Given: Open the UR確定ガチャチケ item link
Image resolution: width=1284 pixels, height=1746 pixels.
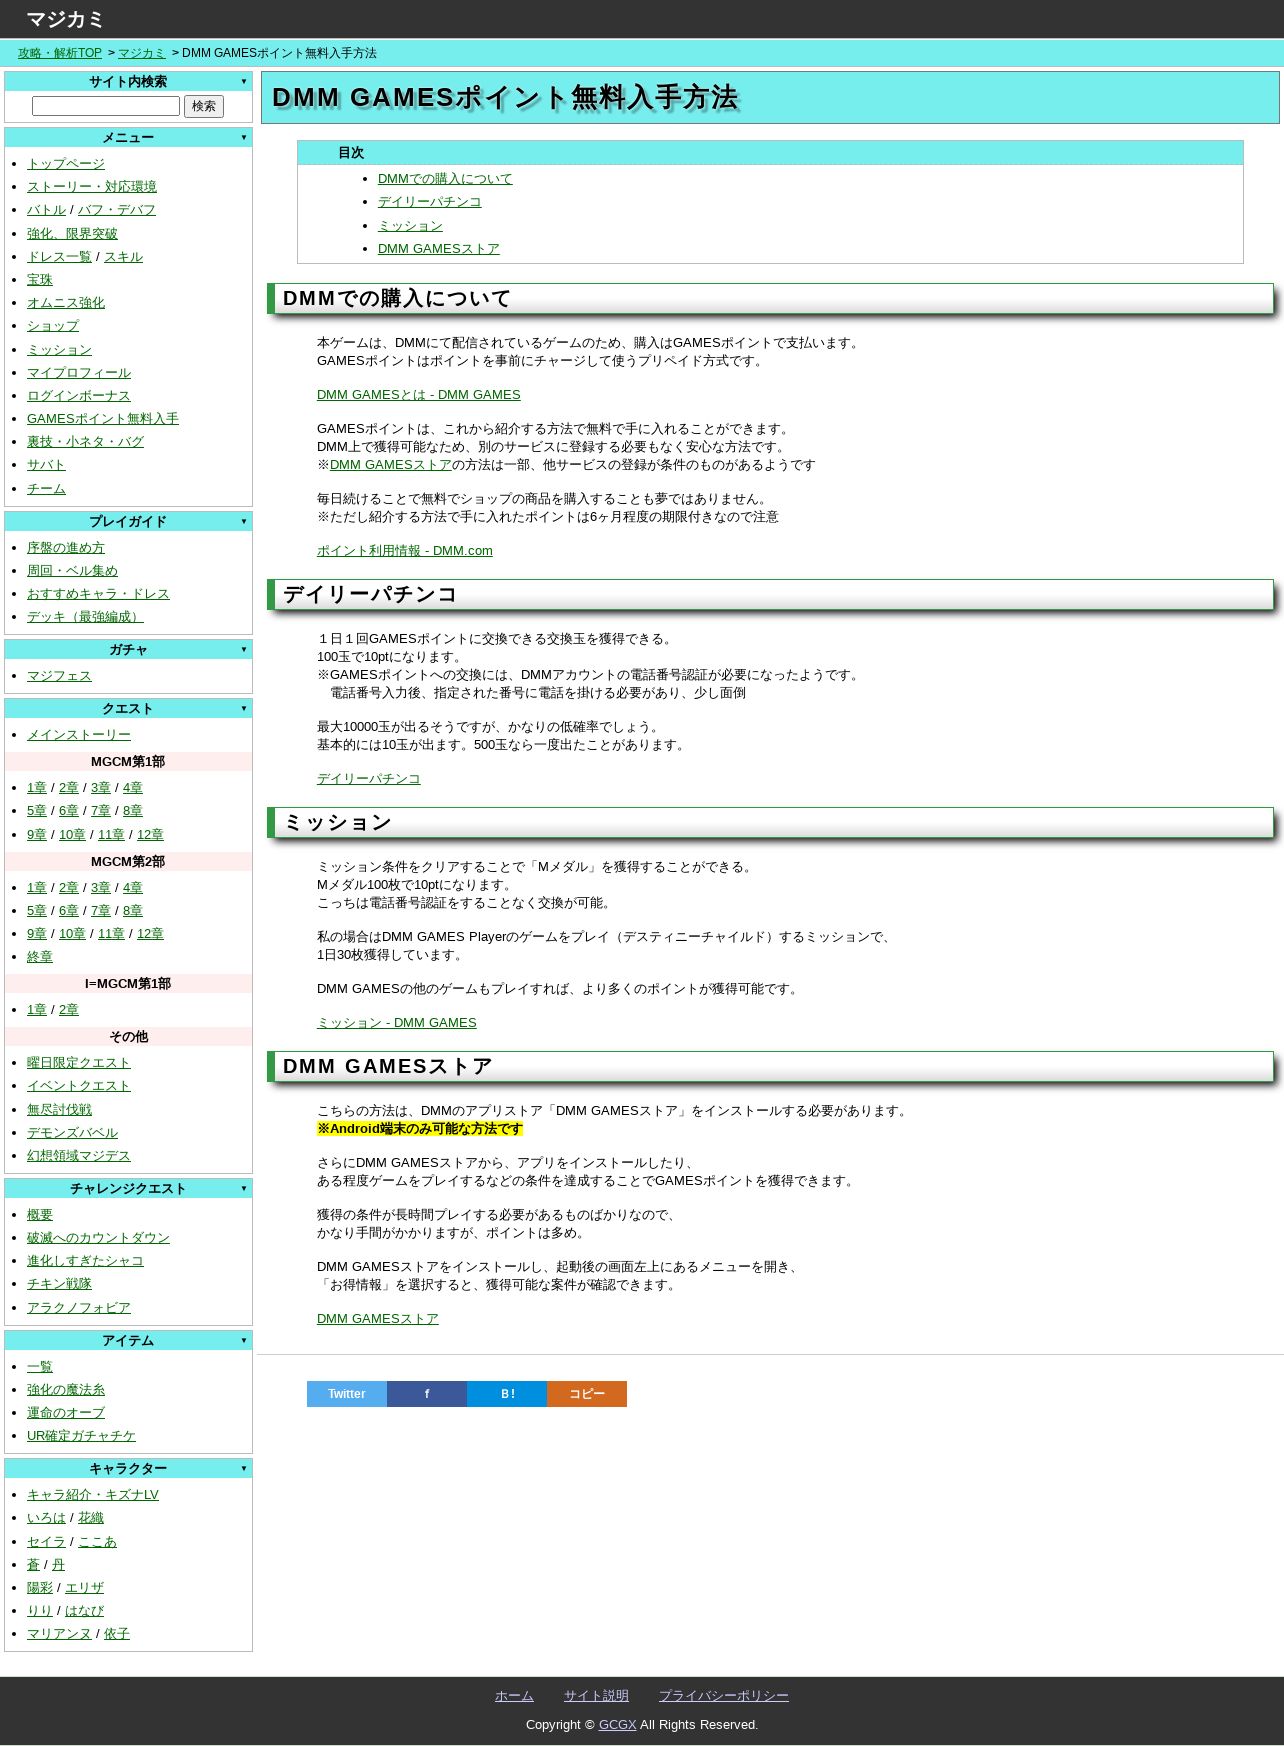Looking at the screenshot, I should pyautogui.click(x=81, y=1436).
